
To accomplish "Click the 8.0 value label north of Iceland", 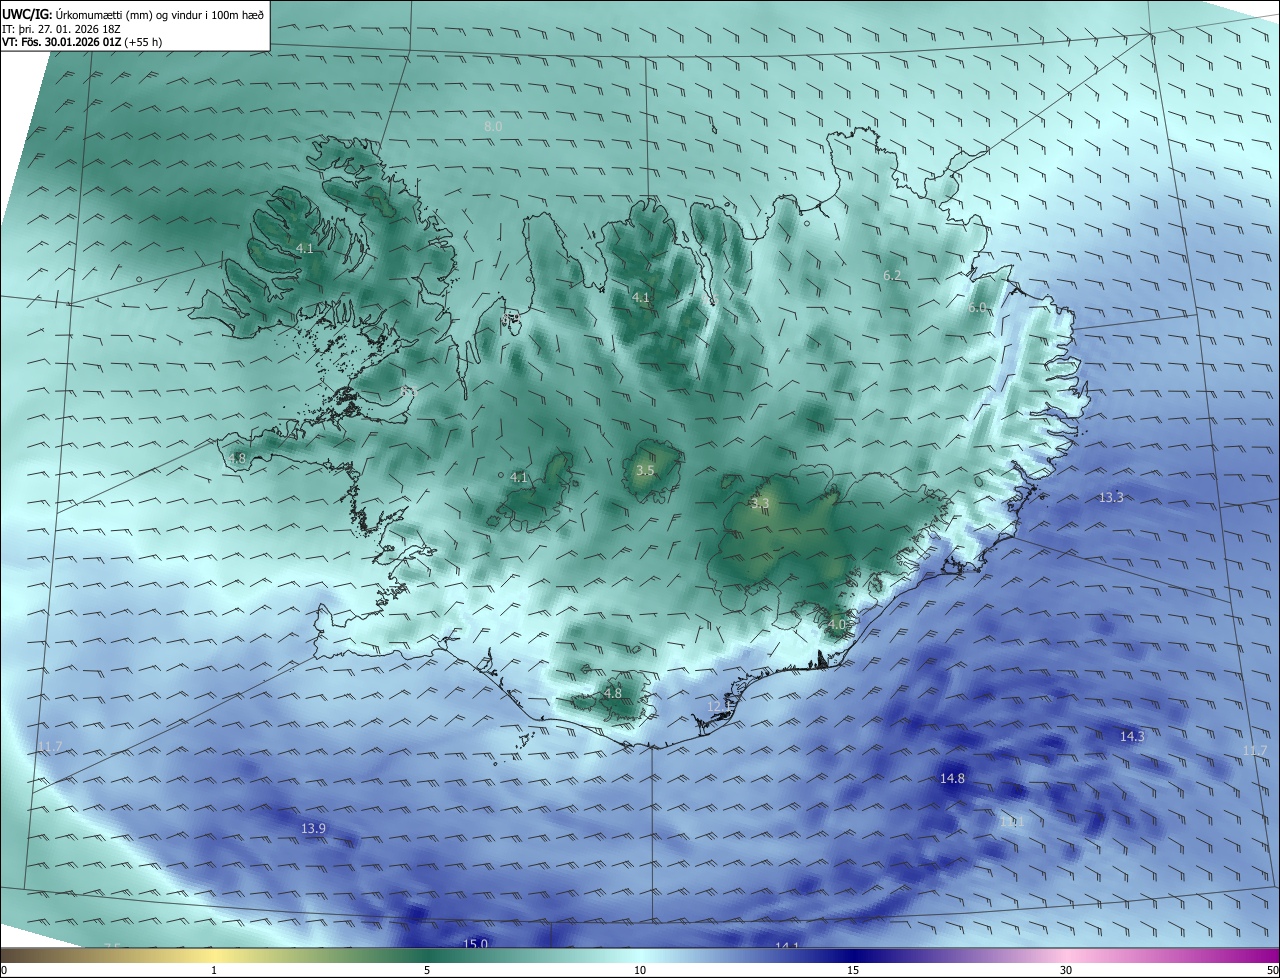I will [493, 127].
